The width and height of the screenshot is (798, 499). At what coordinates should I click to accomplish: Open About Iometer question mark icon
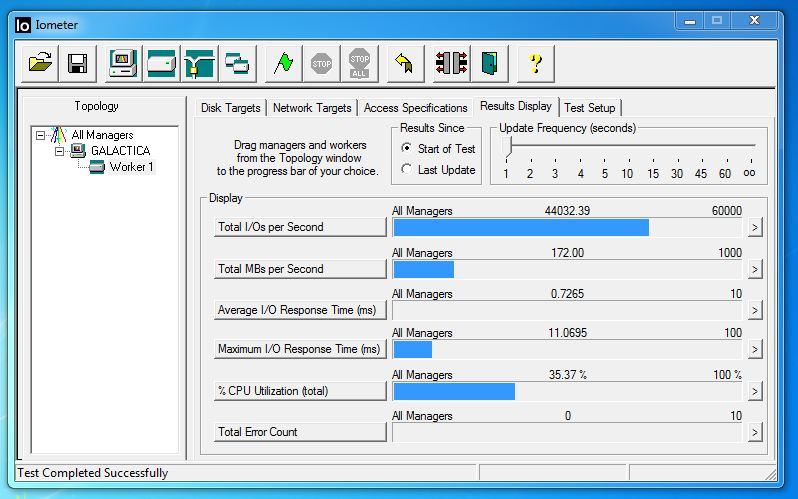click(x=535, y=63)
